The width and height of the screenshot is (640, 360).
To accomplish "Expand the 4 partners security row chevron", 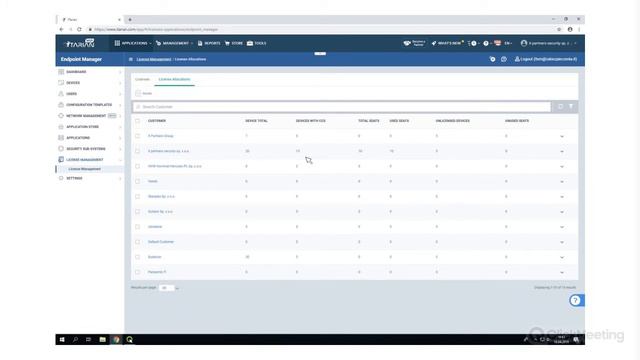I will [562, 151].
